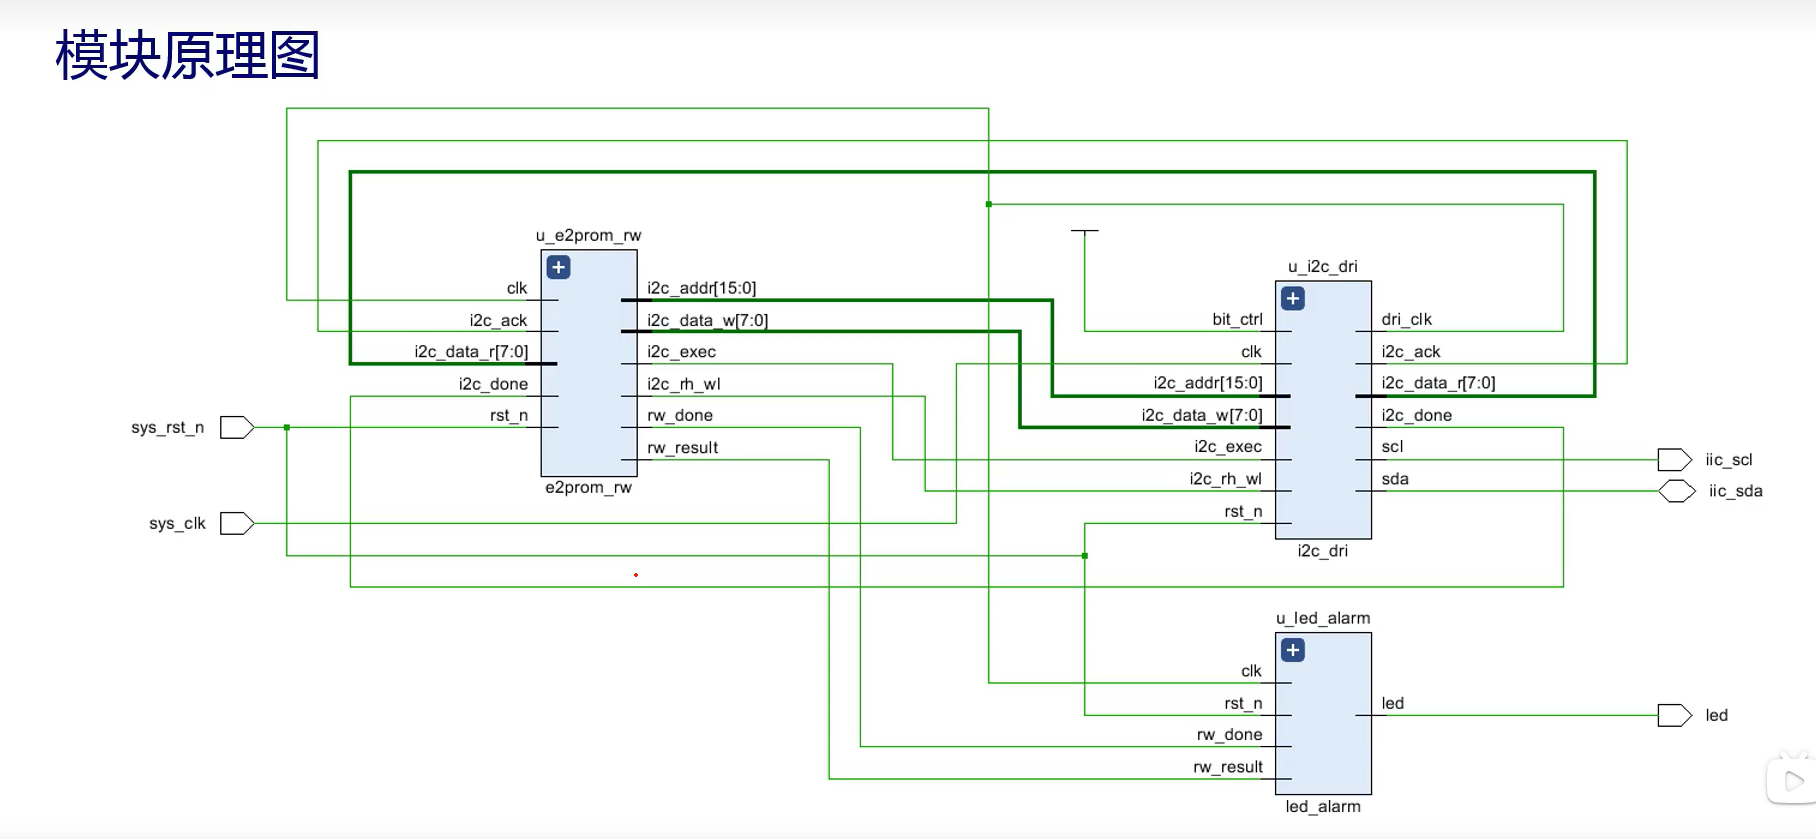Select the sys_rst_n input port symbol
The image size is (1816, 839).
(237, 428)
